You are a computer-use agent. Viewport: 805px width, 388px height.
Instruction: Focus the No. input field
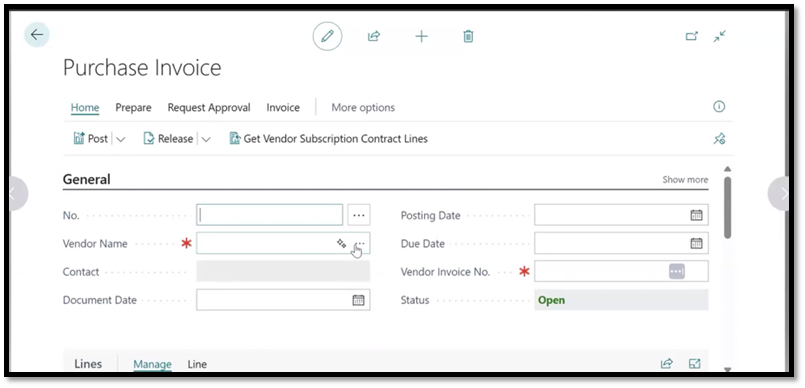pos(270,215)
